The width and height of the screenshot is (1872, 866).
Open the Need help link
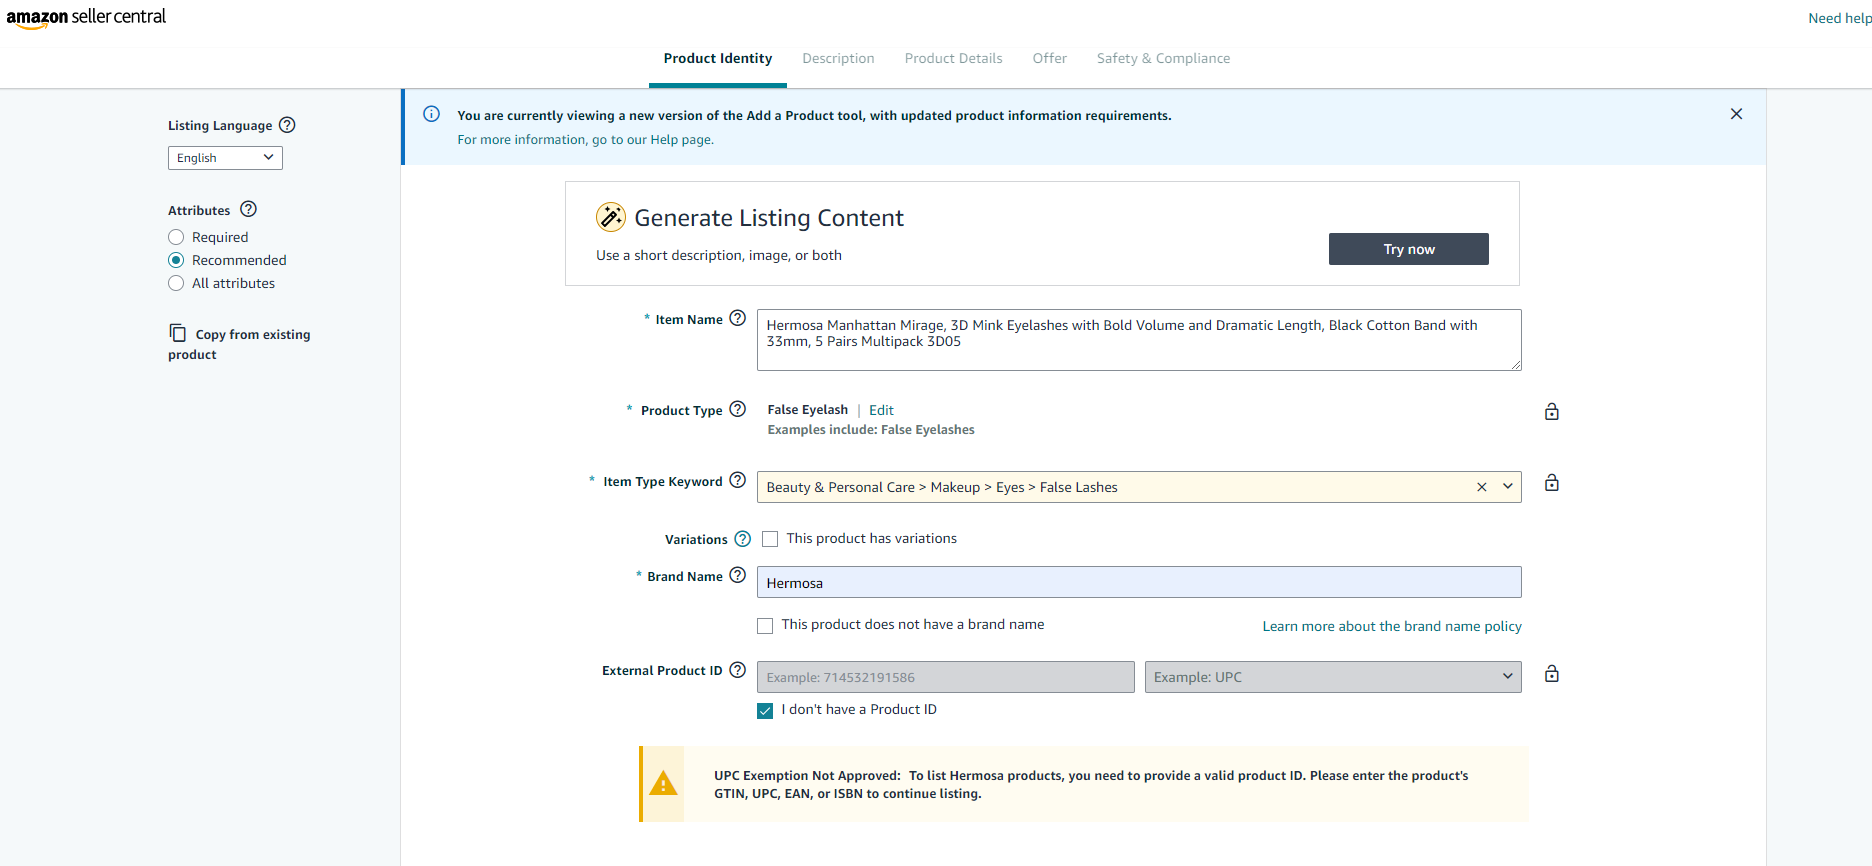1839,18
